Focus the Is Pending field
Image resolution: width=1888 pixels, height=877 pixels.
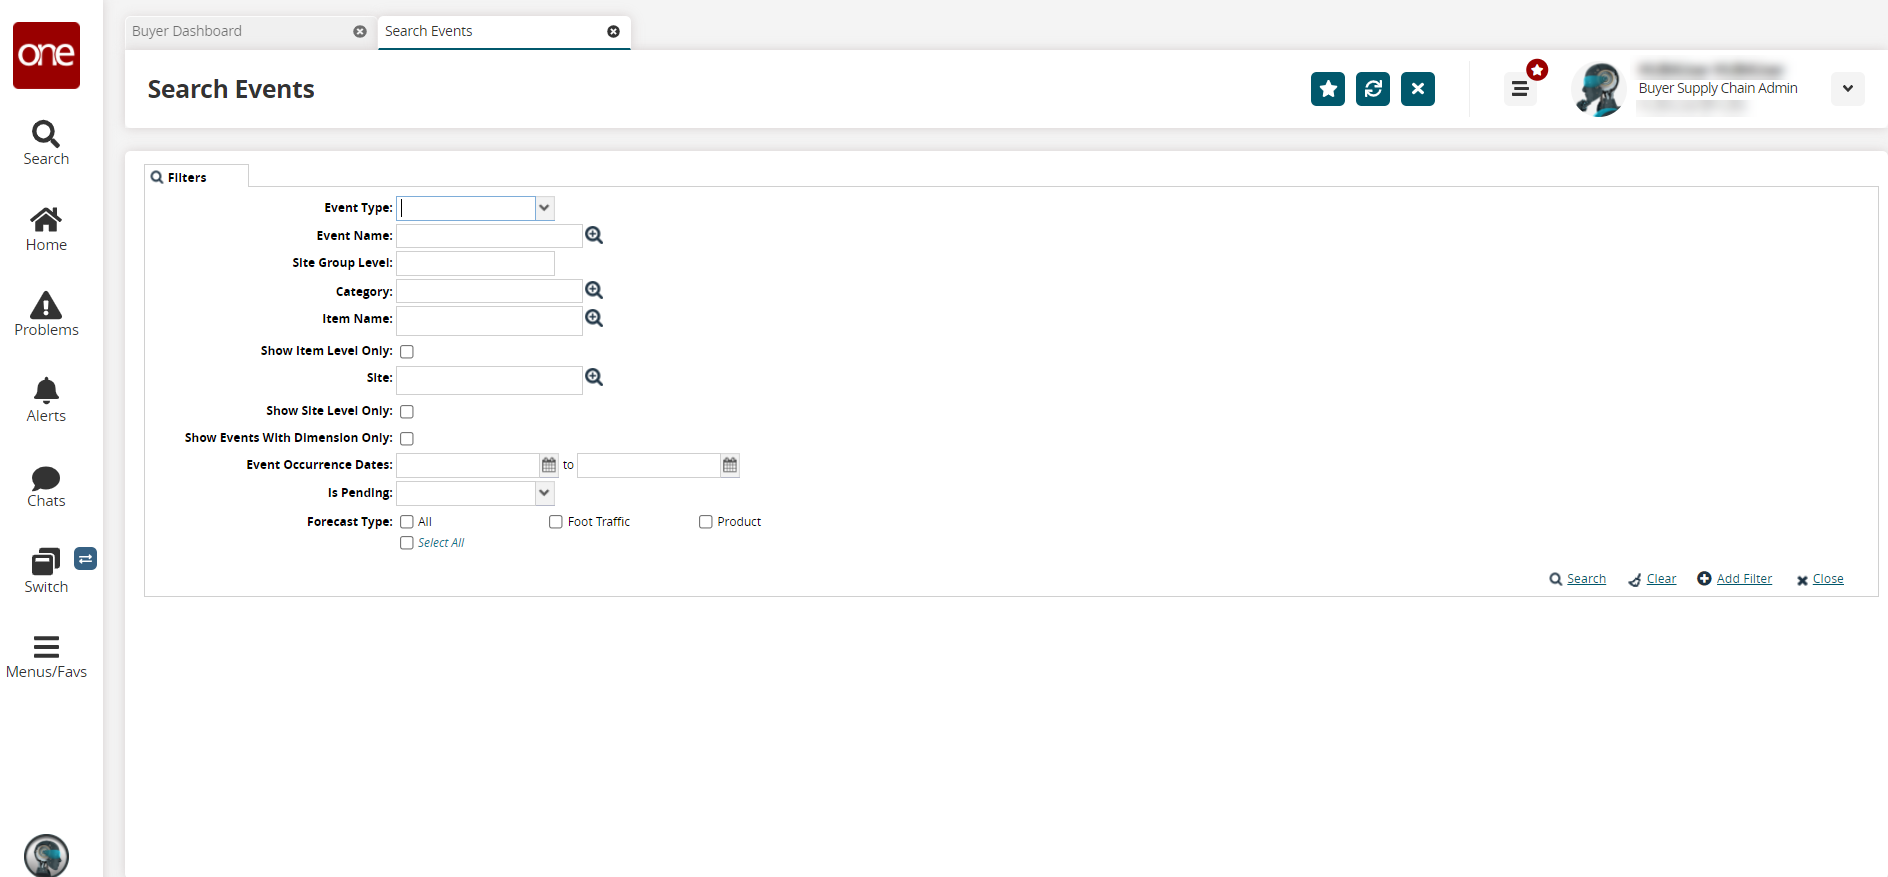[466, 493]
